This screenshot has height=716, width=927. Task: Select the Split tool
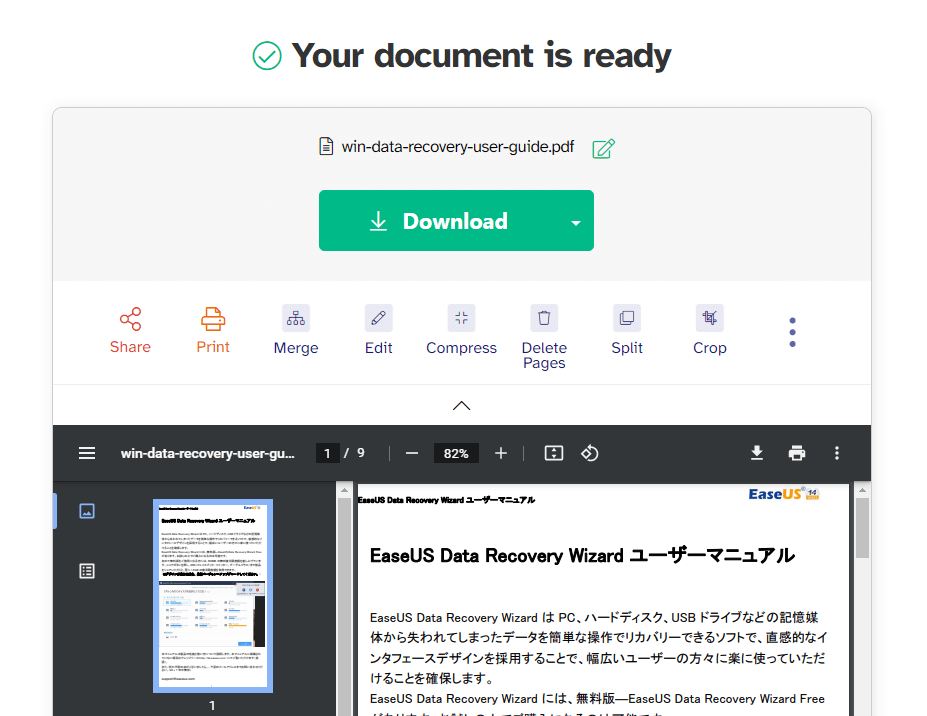627,319
